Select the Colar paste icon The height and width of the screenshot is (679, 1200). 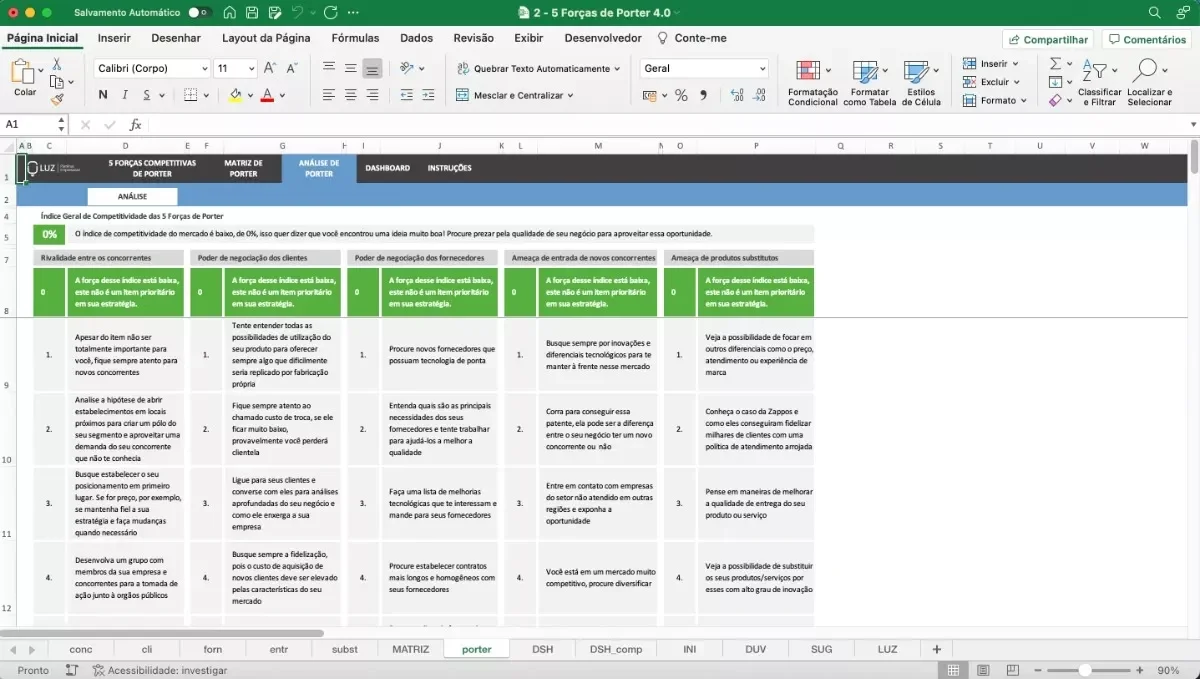(x=24, y=77)
